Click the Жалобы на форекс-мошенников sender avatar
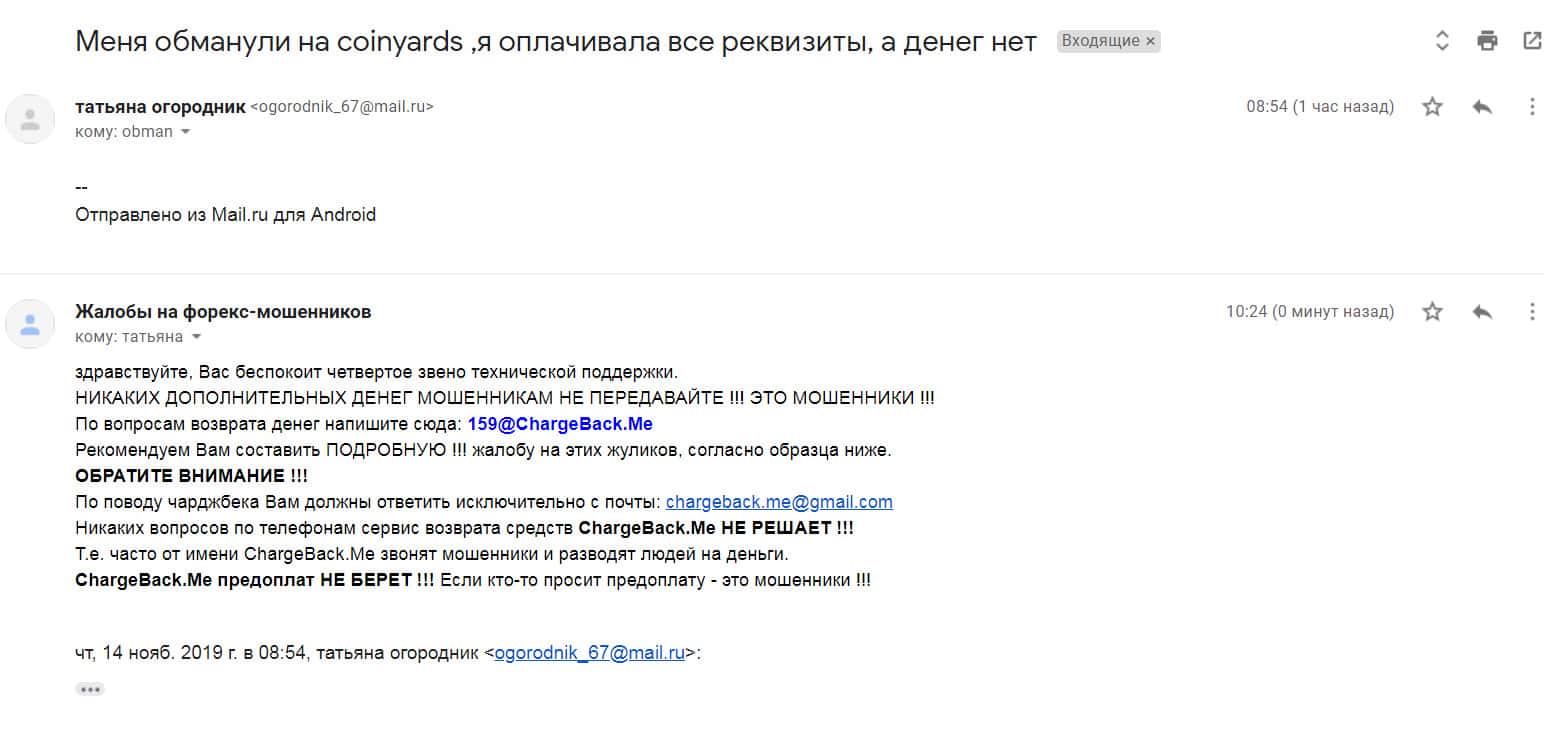Image resolution: width=1563 pixels, height=743 pixels. [30, 324]
